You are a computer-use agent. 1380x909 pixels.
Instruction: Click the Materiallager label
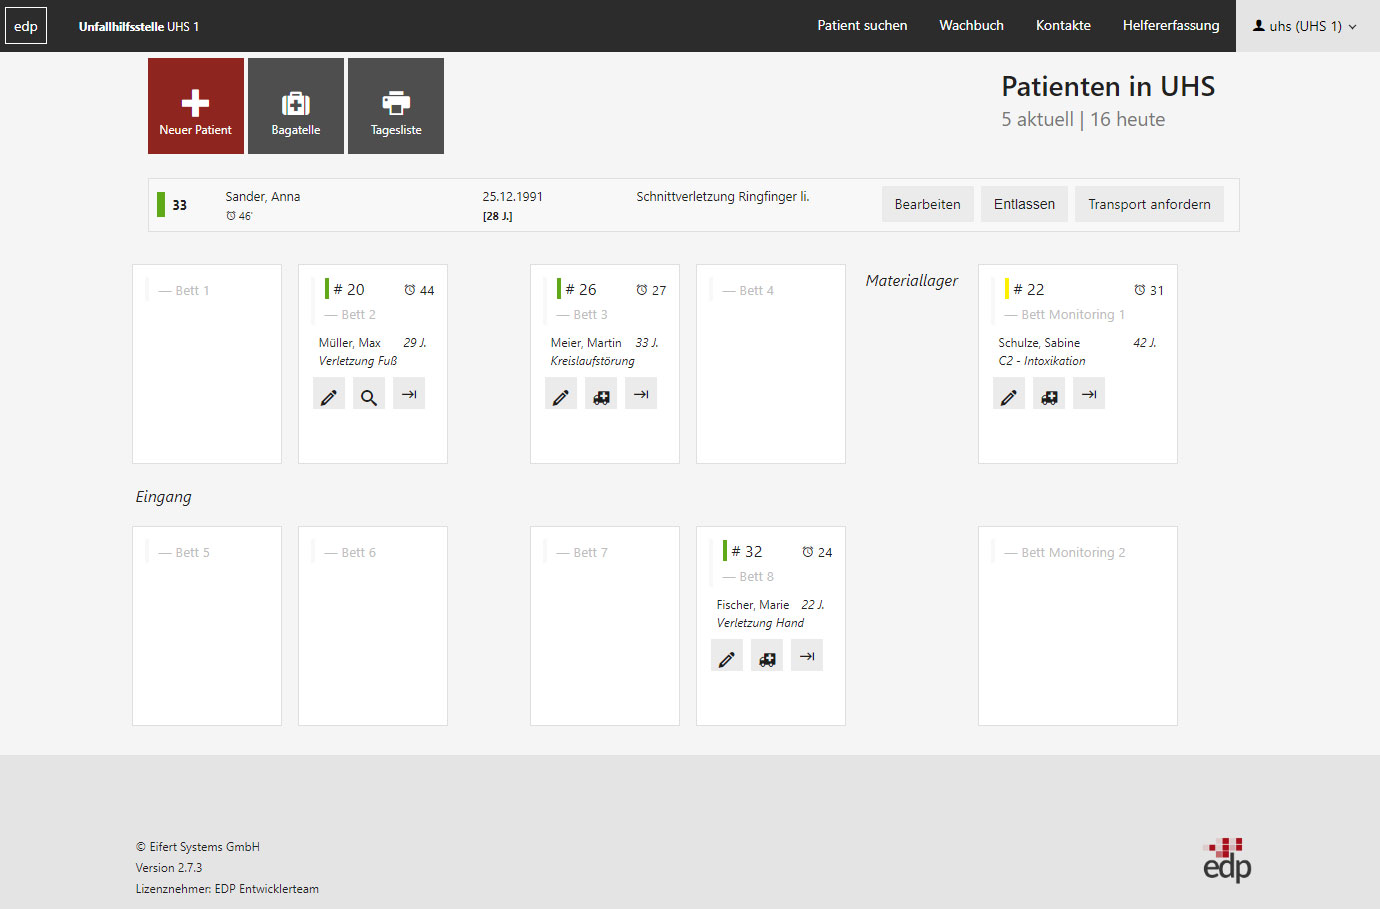[x=912, y=281]
